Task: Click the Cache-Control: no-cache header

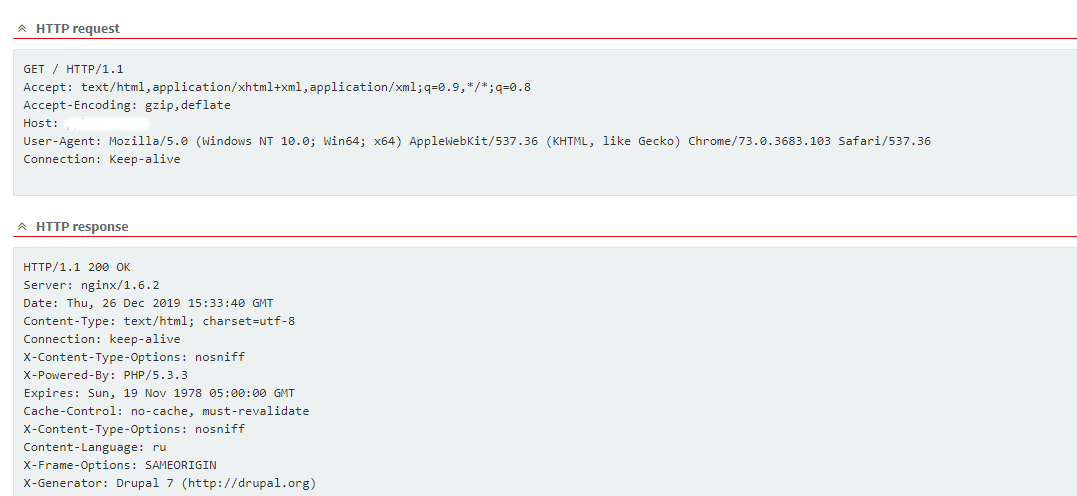Action: pos(166,411)
